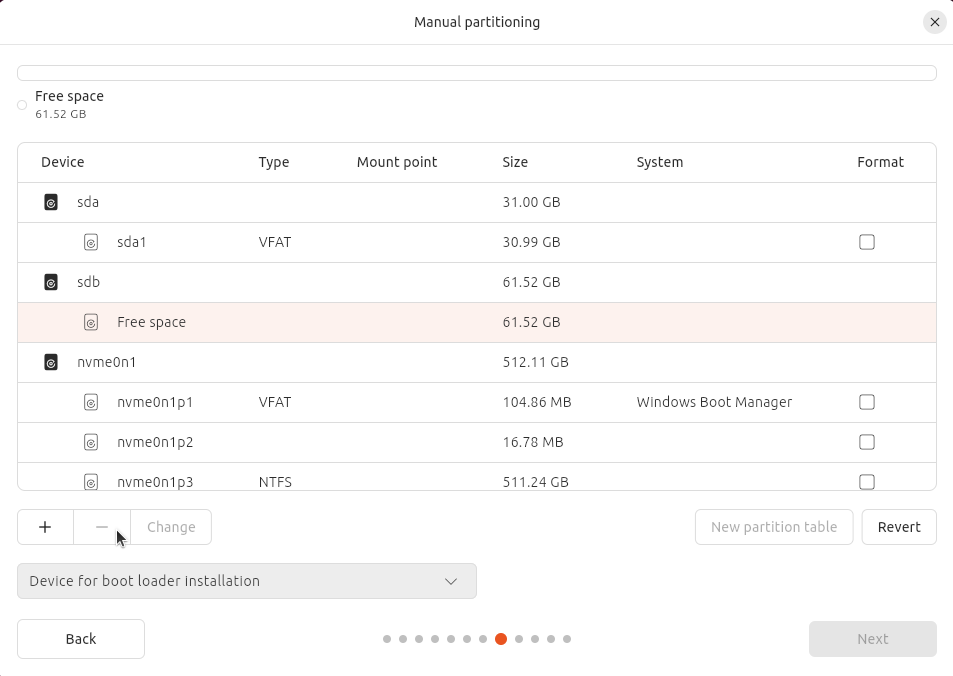Click the Back button
953x676 pixels.
81,639
